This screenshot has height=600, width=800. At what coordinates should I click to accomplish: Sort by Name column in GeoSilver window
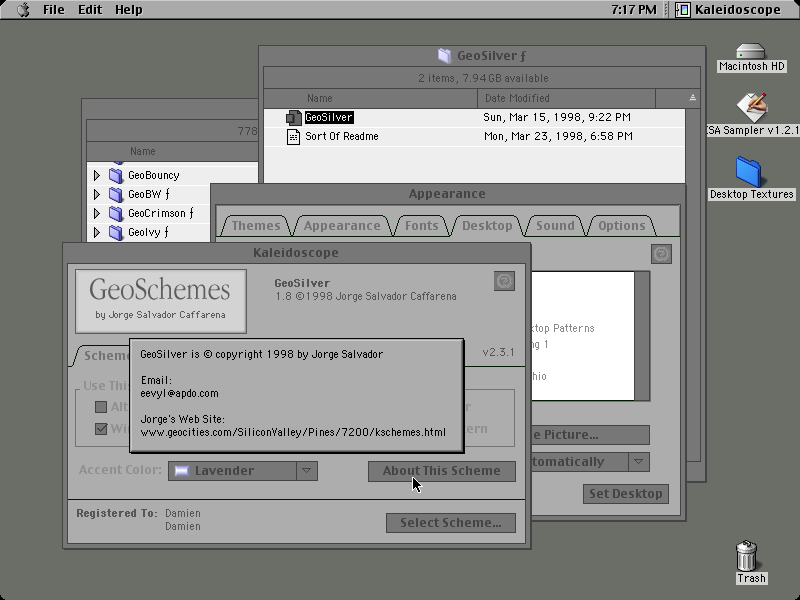pos(371,98)
